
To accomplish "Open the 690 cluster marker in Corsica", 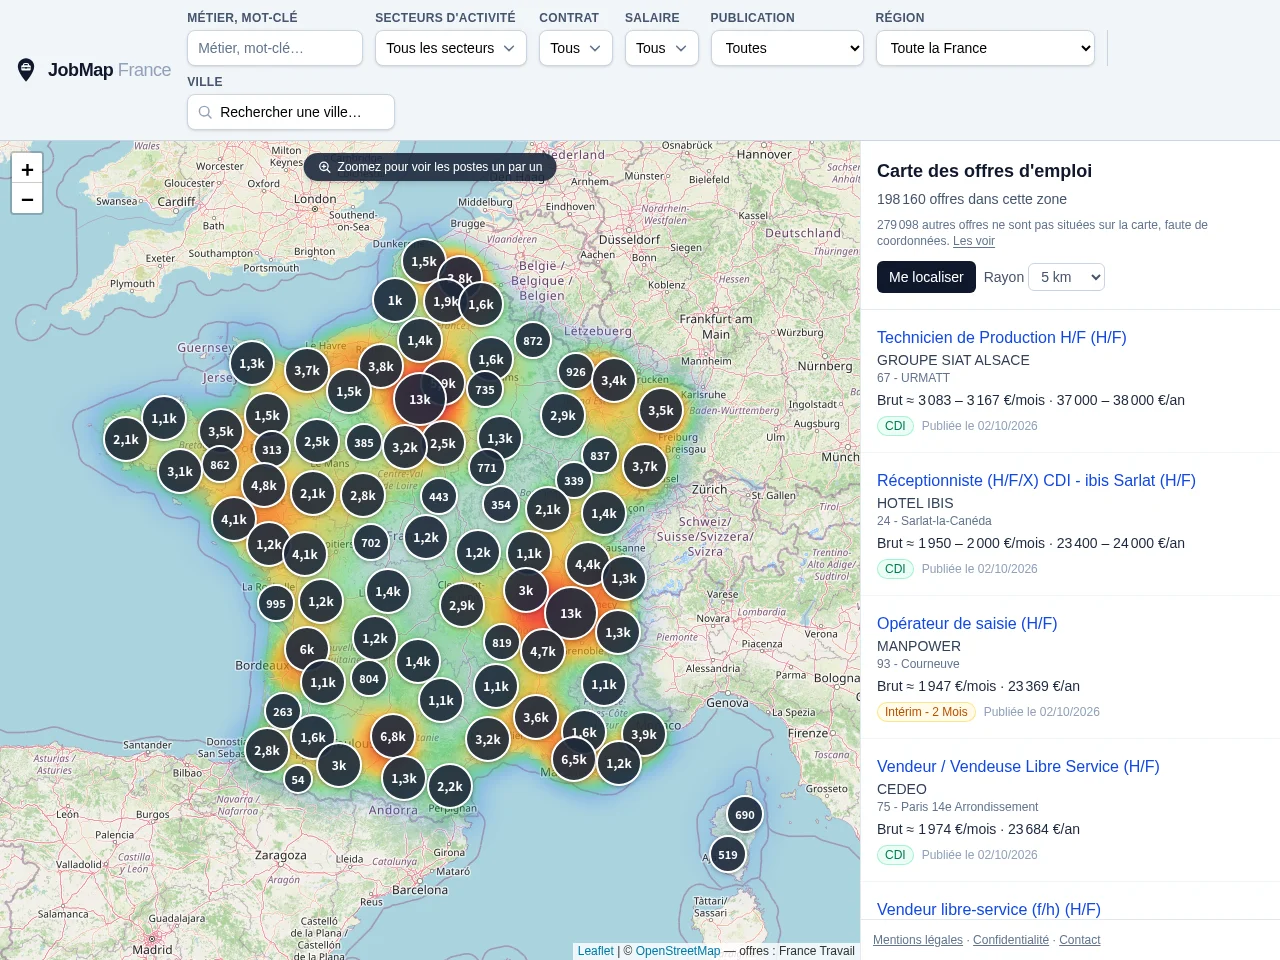I will [x=745, y=815].
